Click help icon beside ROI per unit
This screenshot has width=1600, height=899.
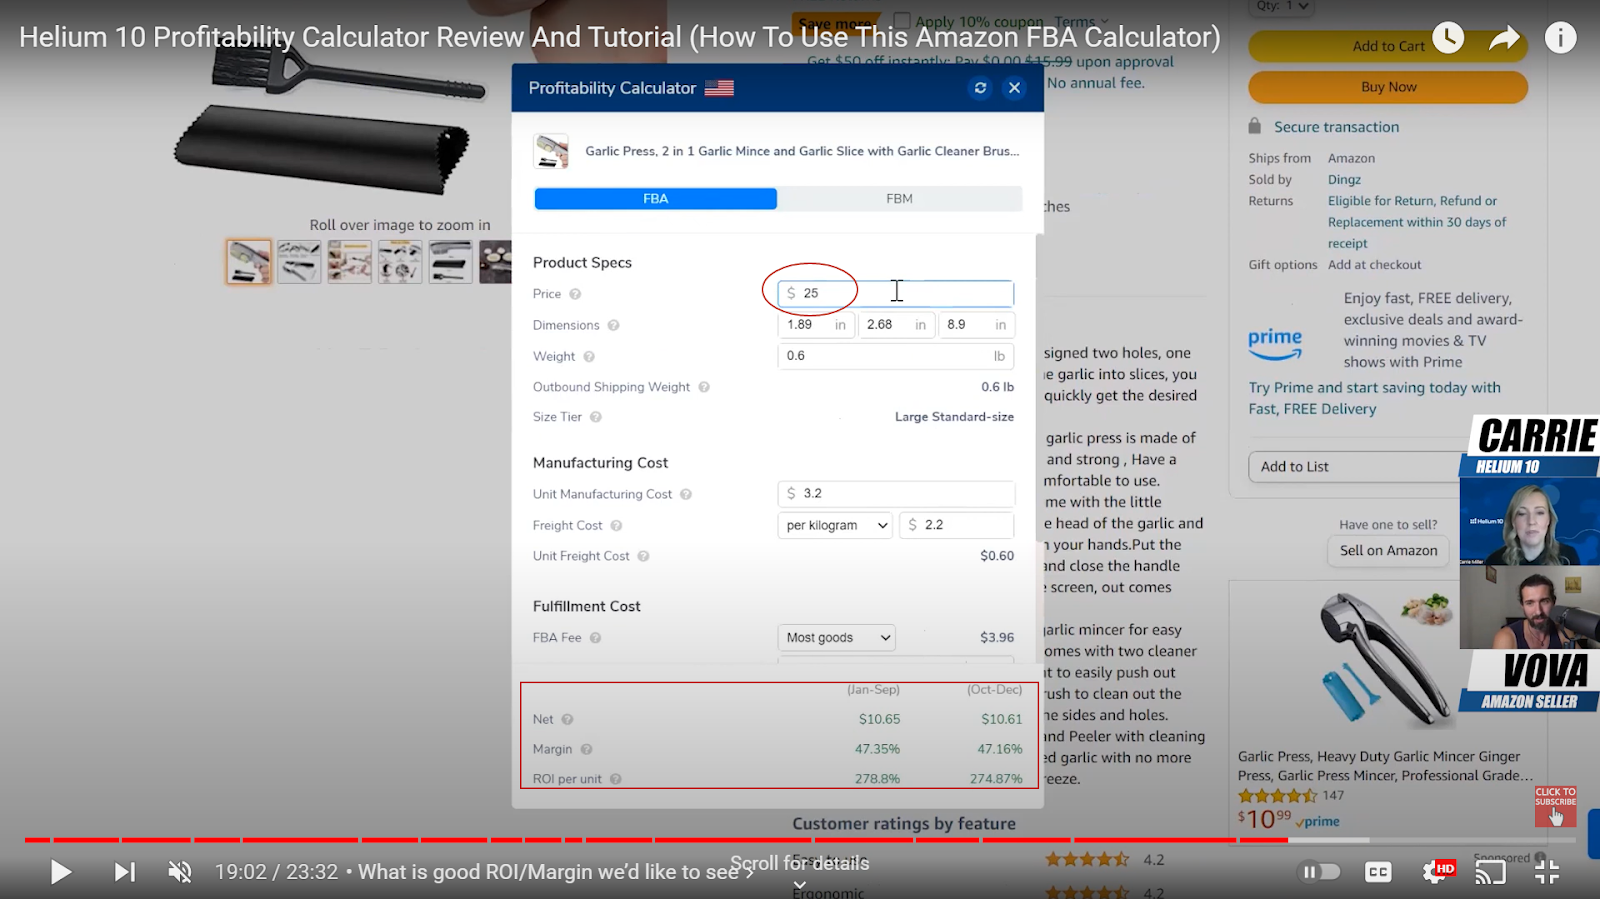point(616,779)
